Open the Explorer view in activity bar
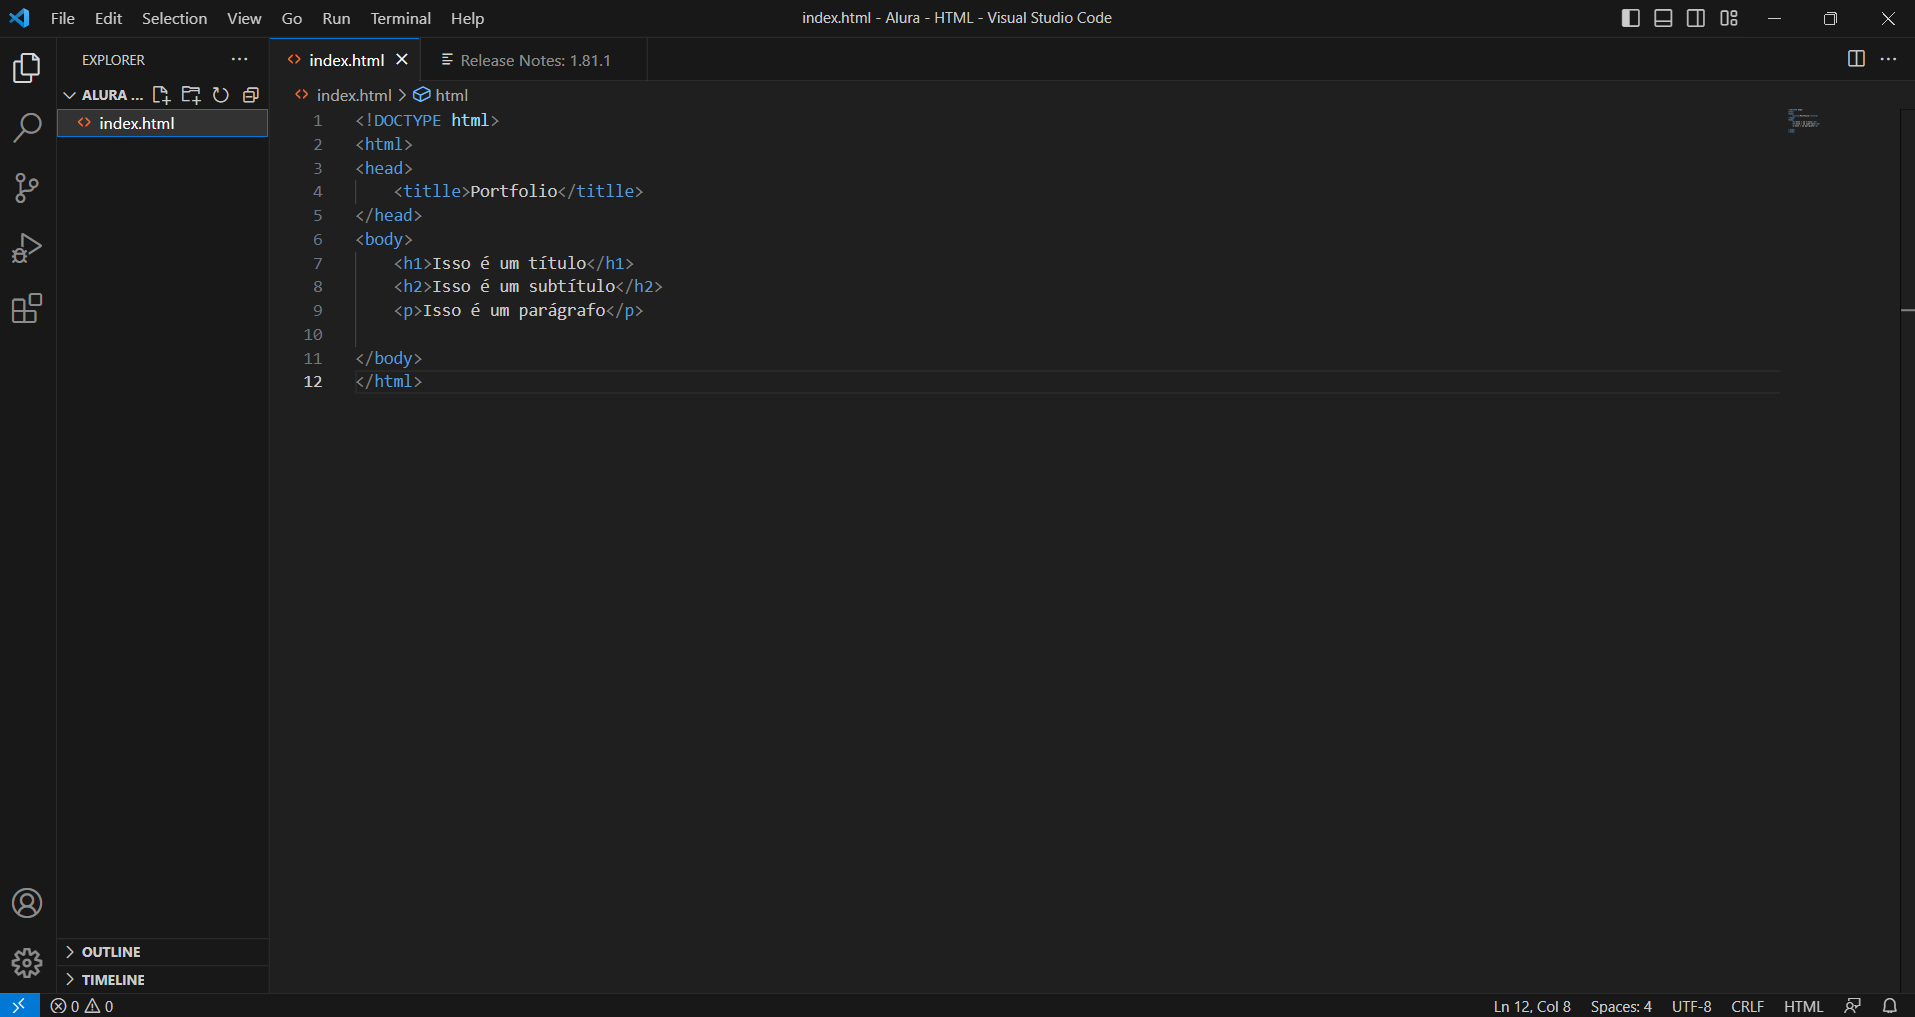1915x1017 pixels. pyautogui.click(x=27, y=68)
